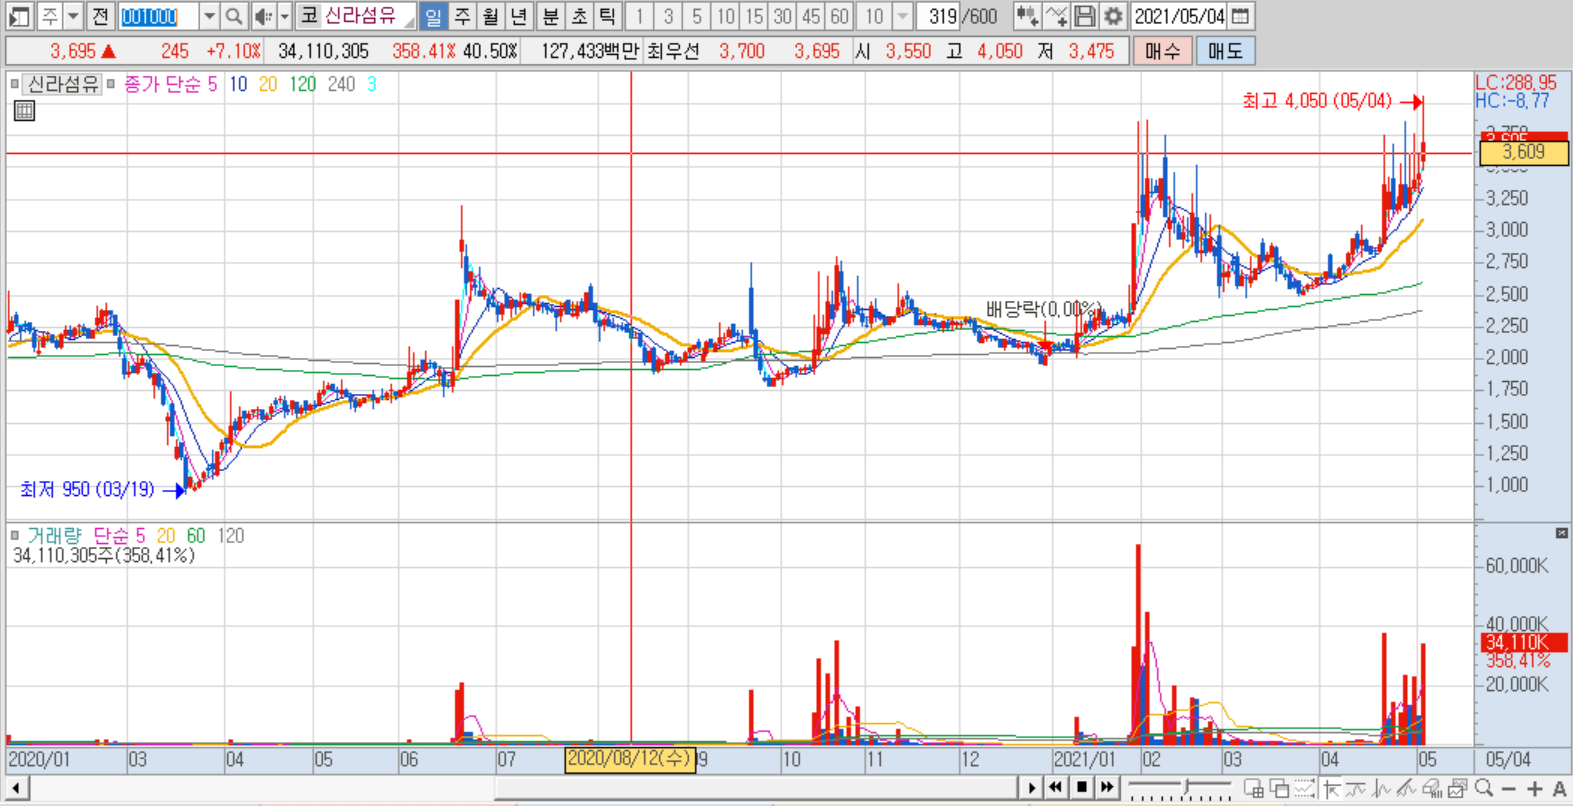Image resolution: width=1573 pixels, height=806 pixels.
Task: Select minute '분' period toggle
Action: pos(550,16)
